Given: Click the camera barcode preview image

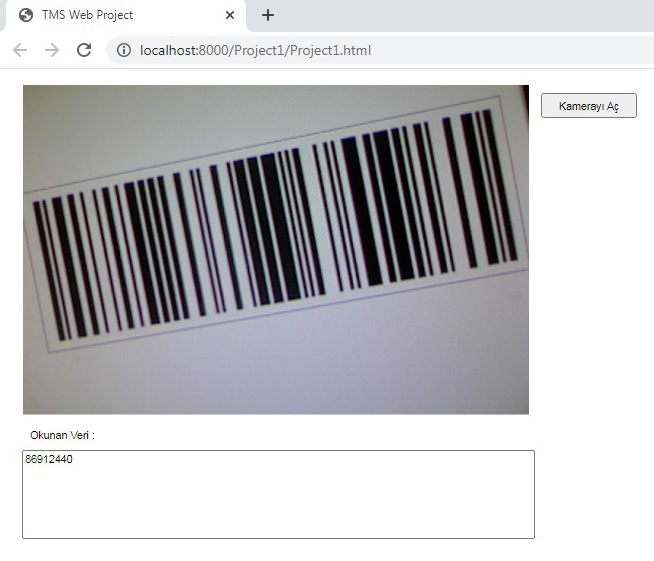Looking at the screenshot, I should (276, 249).
